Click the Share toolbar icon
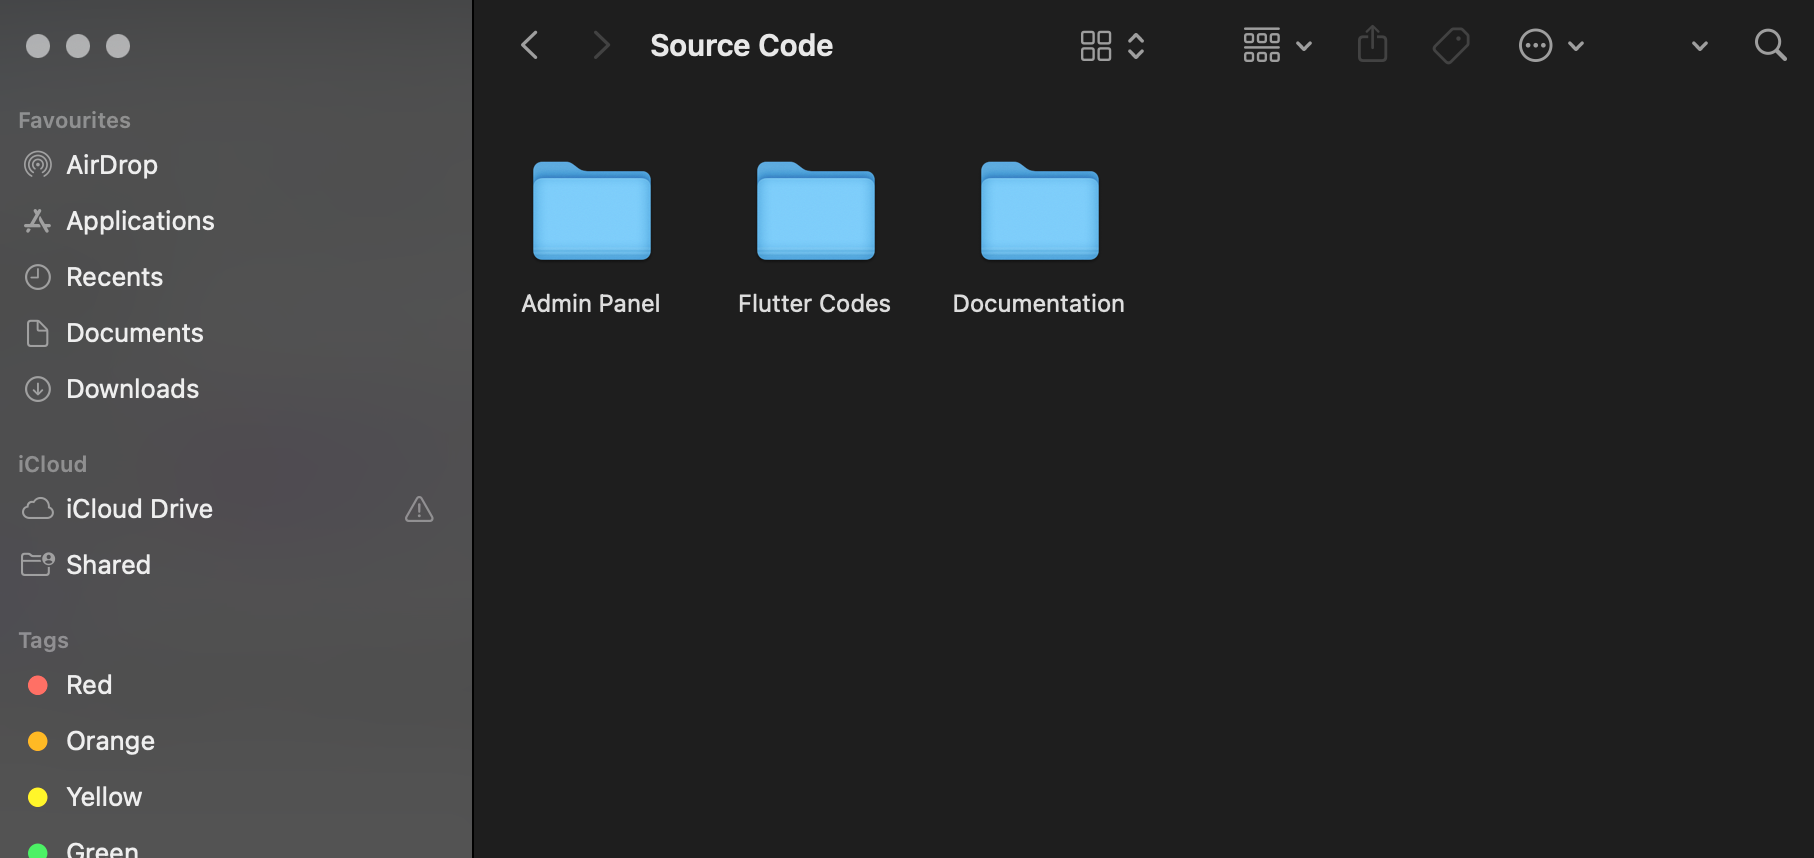 coord(1372,44)
